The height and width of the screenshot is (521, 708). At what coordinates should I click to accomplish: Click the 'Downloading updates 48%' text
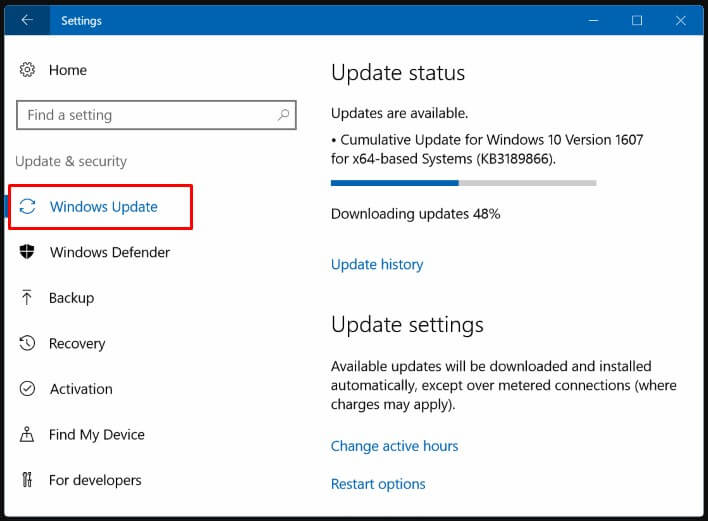(415, 214)
